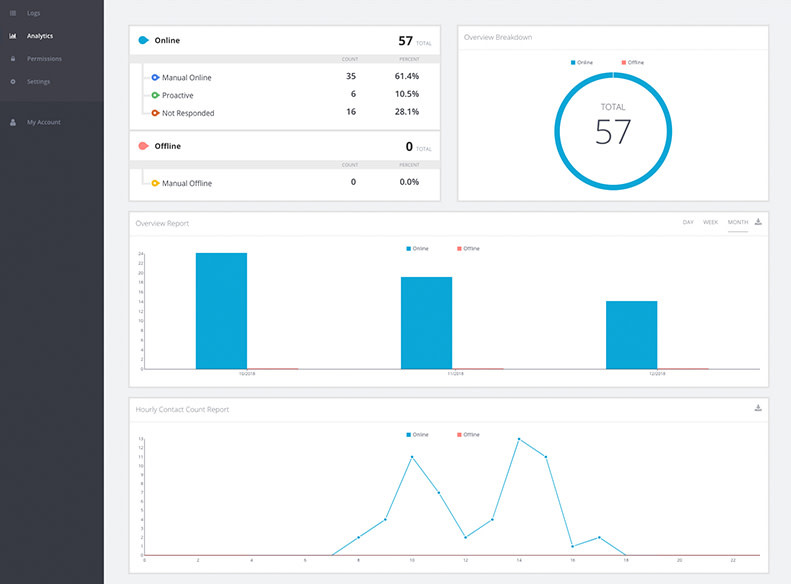Open the Logs sidebar icon

pyautogui.click(x=13, y=13)
